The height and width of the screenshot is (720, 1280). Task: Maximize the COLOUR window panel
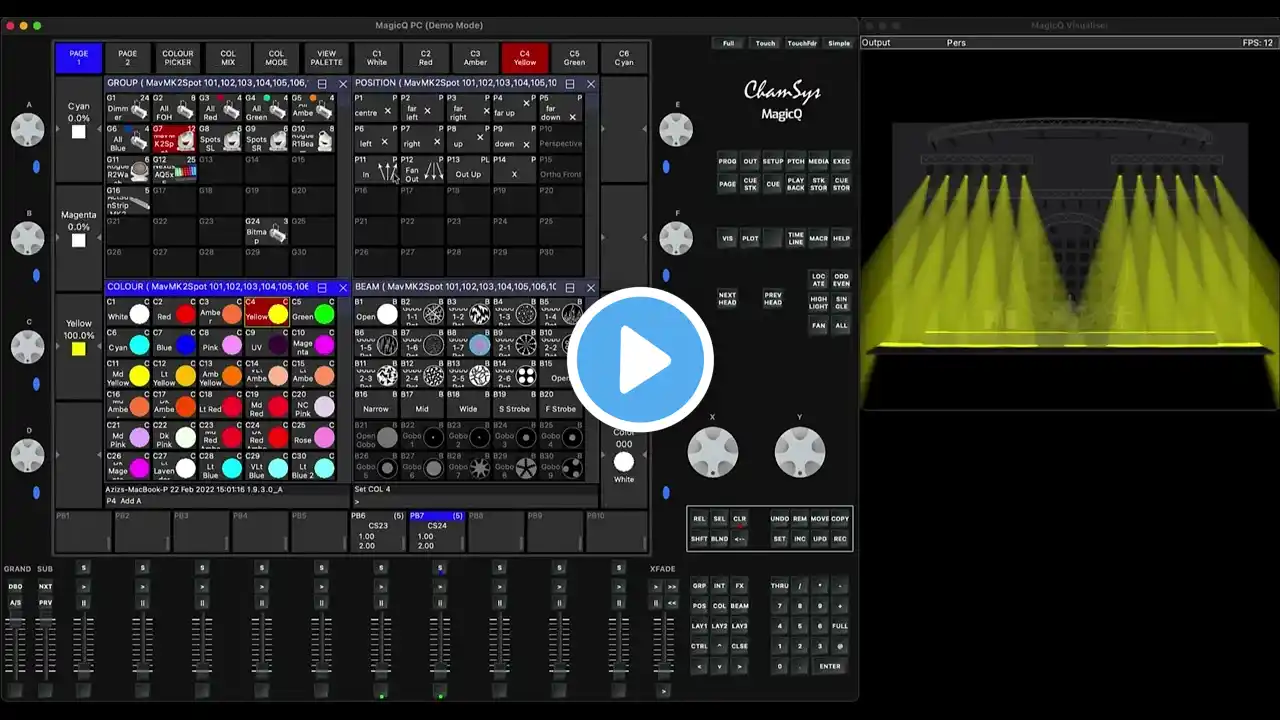click(x=322, y=287)
